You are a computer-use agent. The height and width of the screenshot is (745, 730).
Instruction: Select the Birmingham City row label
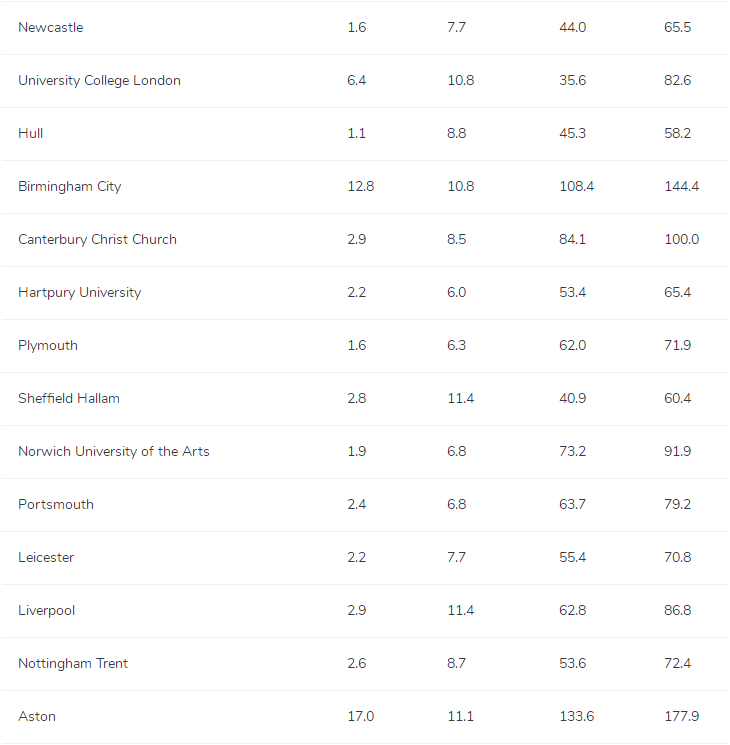(x=70, y=187)
